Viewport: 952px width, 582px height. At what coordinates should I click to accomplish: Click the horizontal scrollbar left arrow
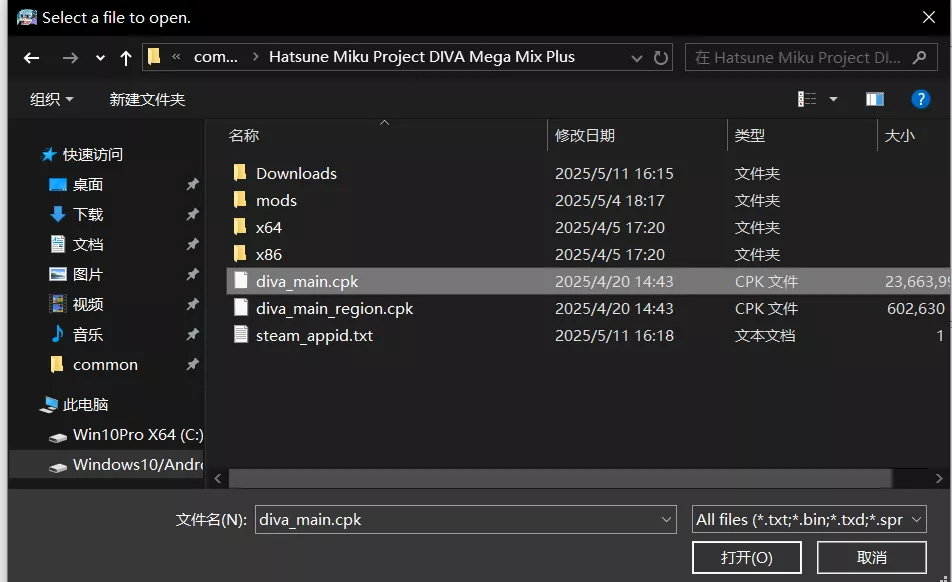click(x=218, y=479)
